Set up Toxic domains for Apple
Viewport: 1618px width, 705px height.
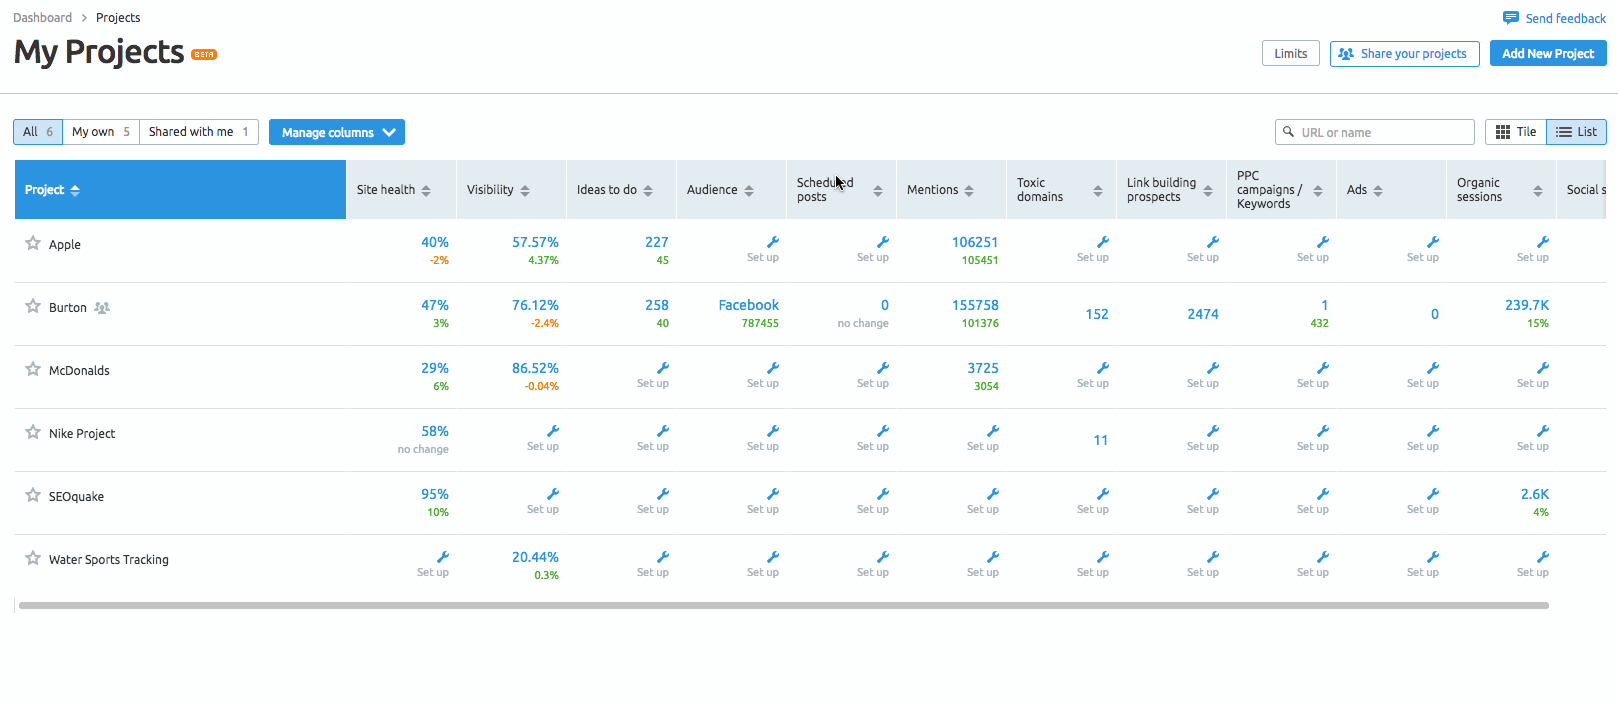pos(1093,249)
